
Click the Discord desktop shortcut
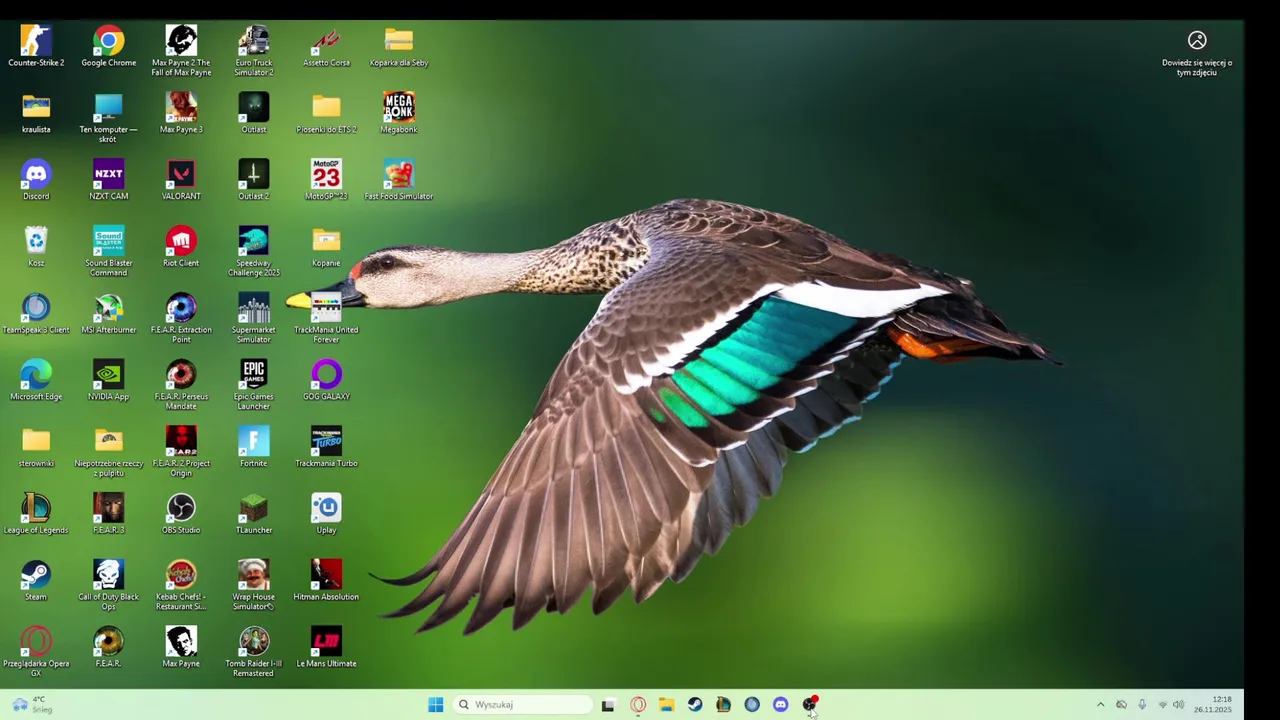coord(36,180)
